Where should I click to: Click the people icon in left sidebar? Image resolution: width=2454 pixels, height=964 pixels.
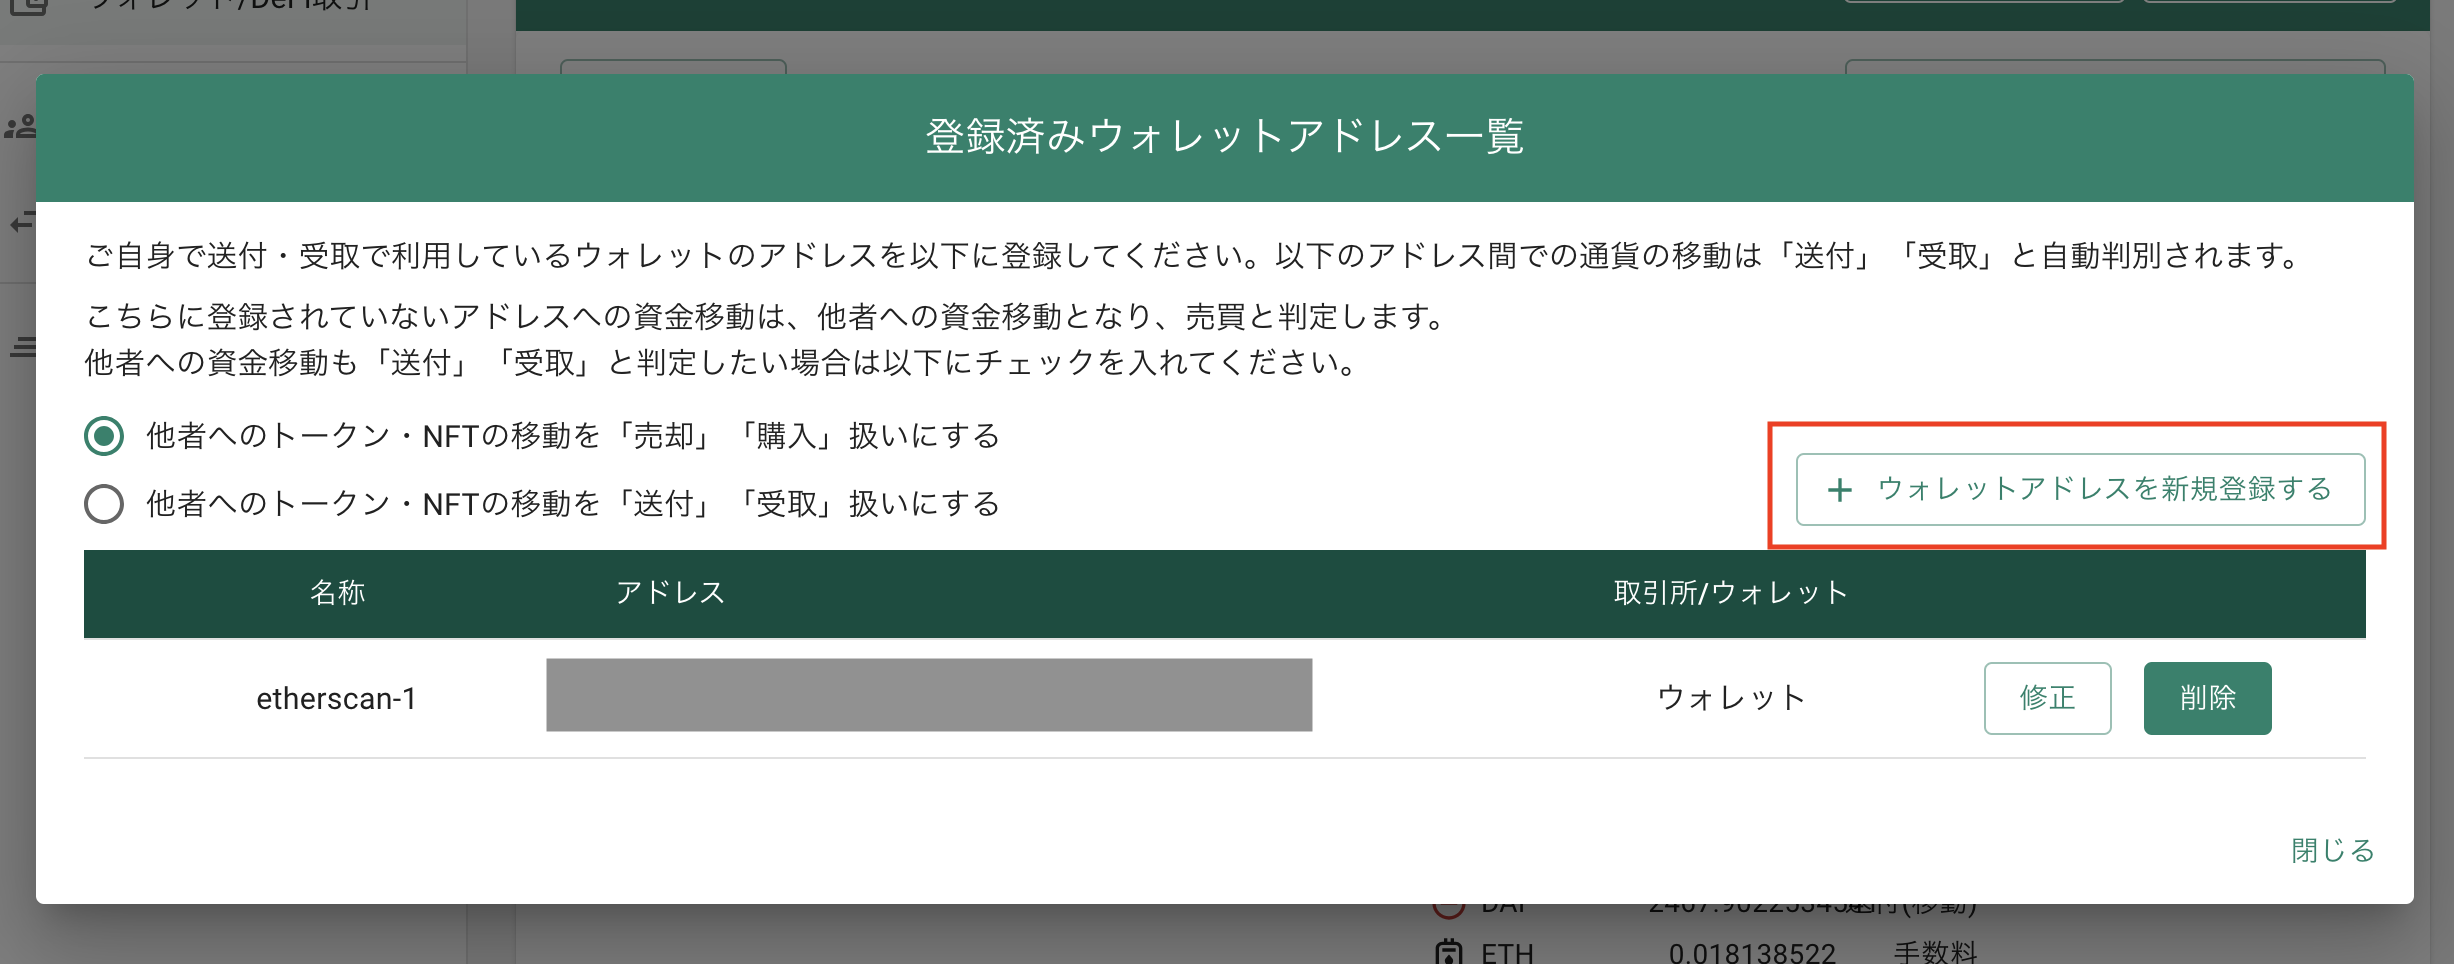click(x=19, y=127)
